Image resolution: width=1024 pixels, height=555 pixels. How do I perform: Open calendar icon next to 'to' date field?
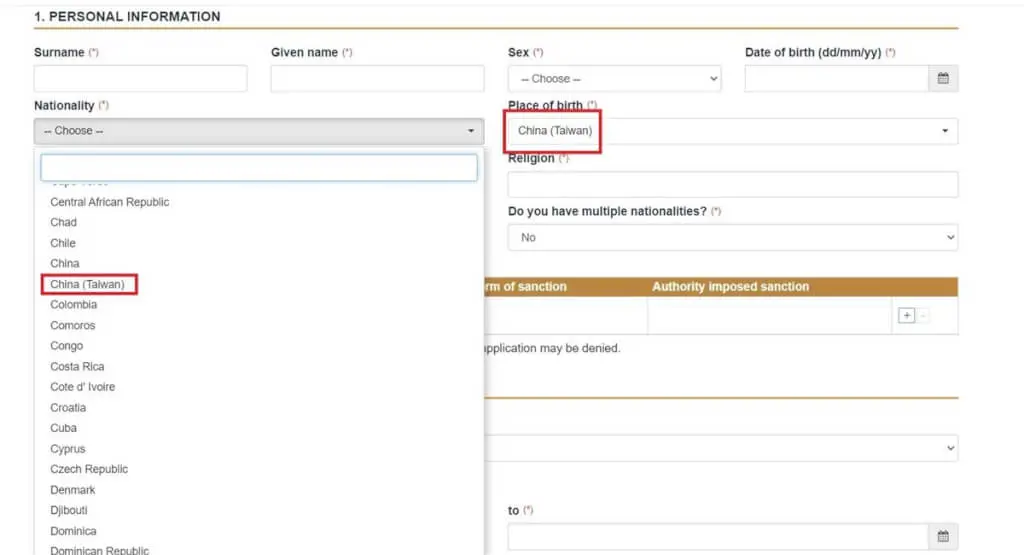coord(942,537)
